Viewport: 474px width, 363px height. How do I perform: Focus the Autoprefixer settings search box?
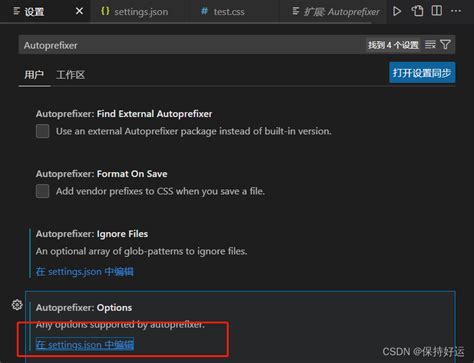coord(193,45)
